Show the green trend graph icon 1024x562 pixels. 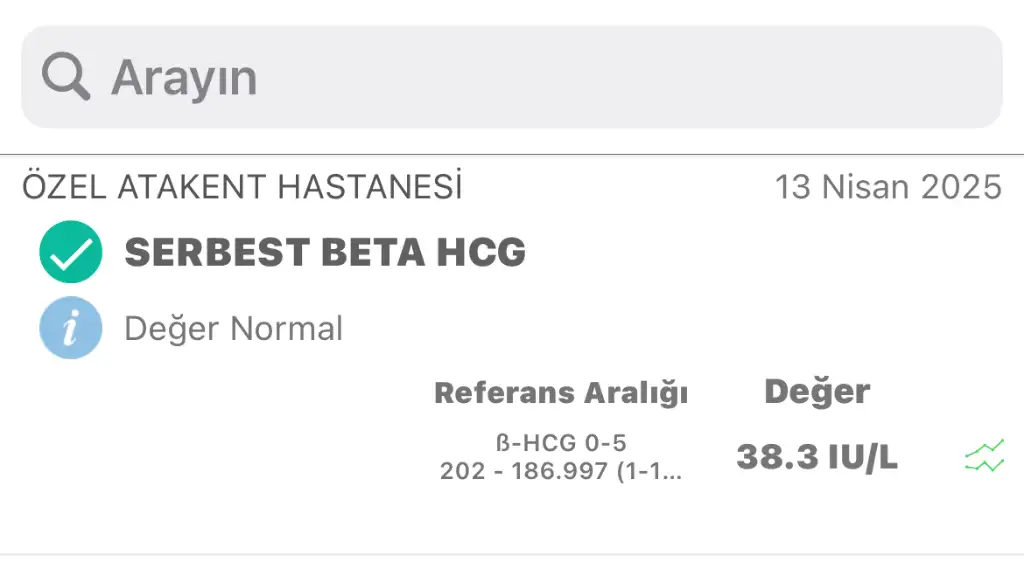point(984,456)
